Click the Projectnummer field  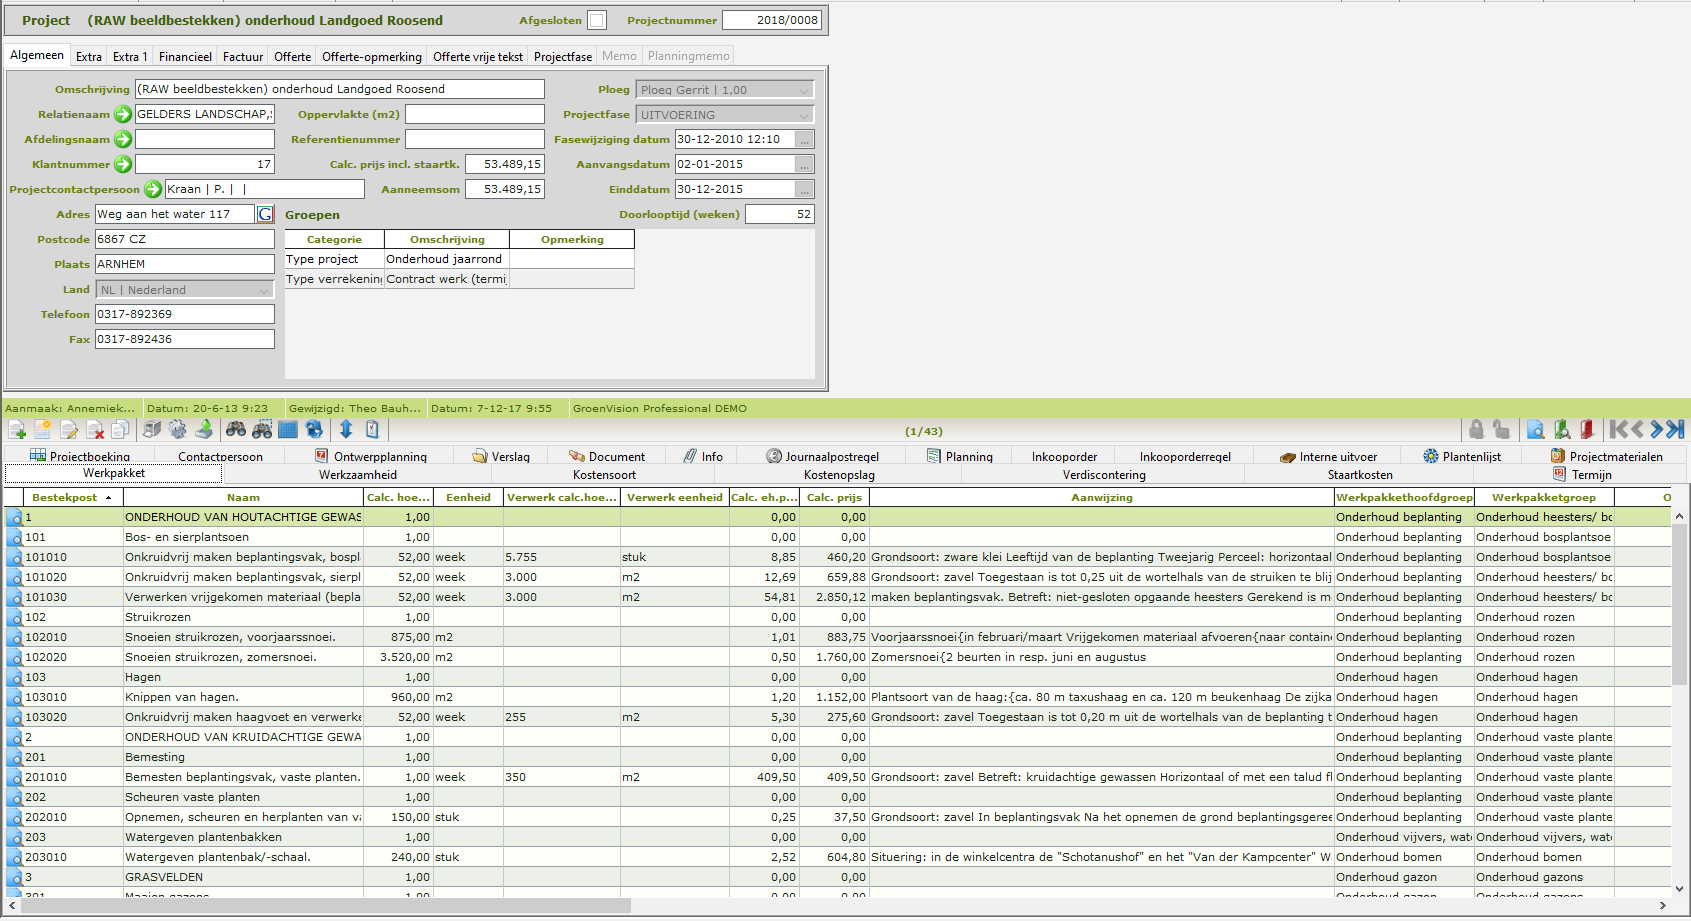pos(772,20)
